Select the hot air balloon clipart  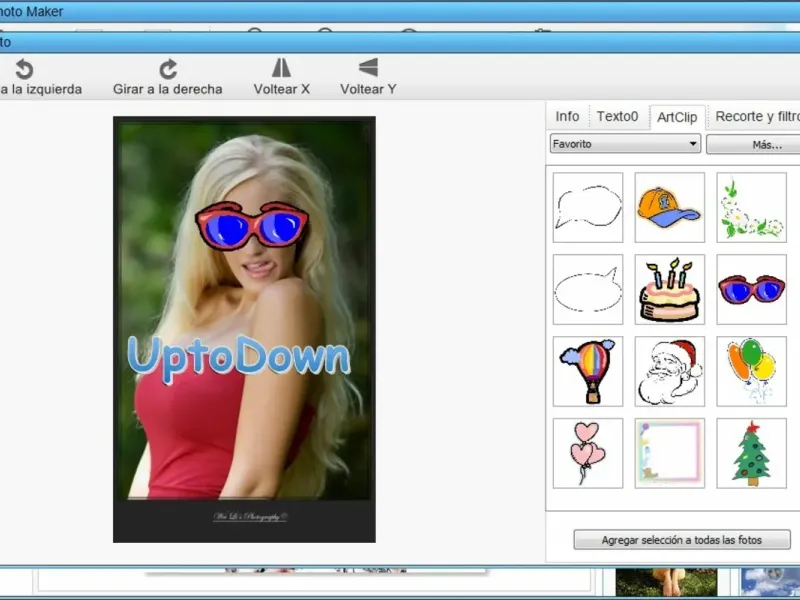(x=588, y=371)
